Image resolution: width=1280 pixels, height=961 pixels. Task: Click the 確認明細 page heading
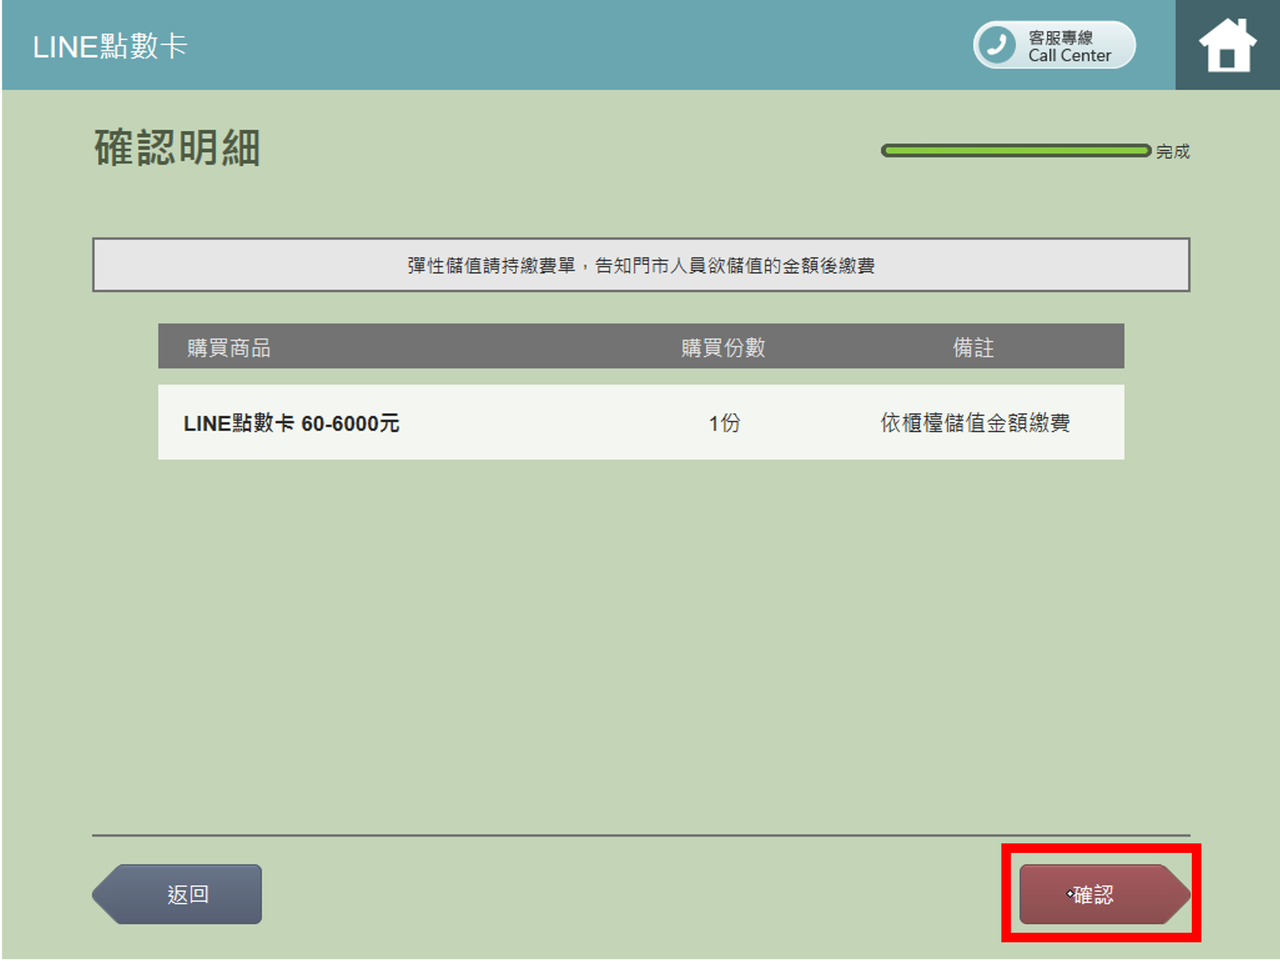(178, 148)
